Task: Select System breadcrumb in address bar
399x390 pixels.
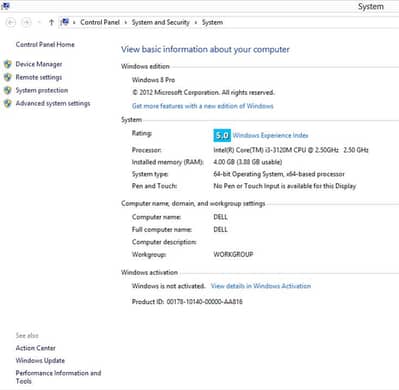Action: pyautogui.click(x=212, y=22)
